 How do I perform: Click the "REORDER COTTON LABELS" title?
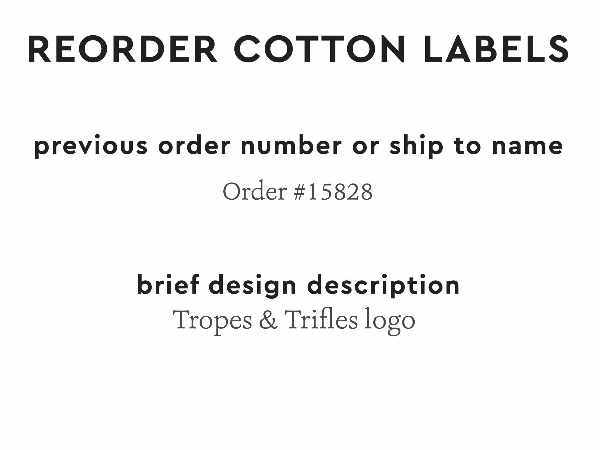[299, 48]
